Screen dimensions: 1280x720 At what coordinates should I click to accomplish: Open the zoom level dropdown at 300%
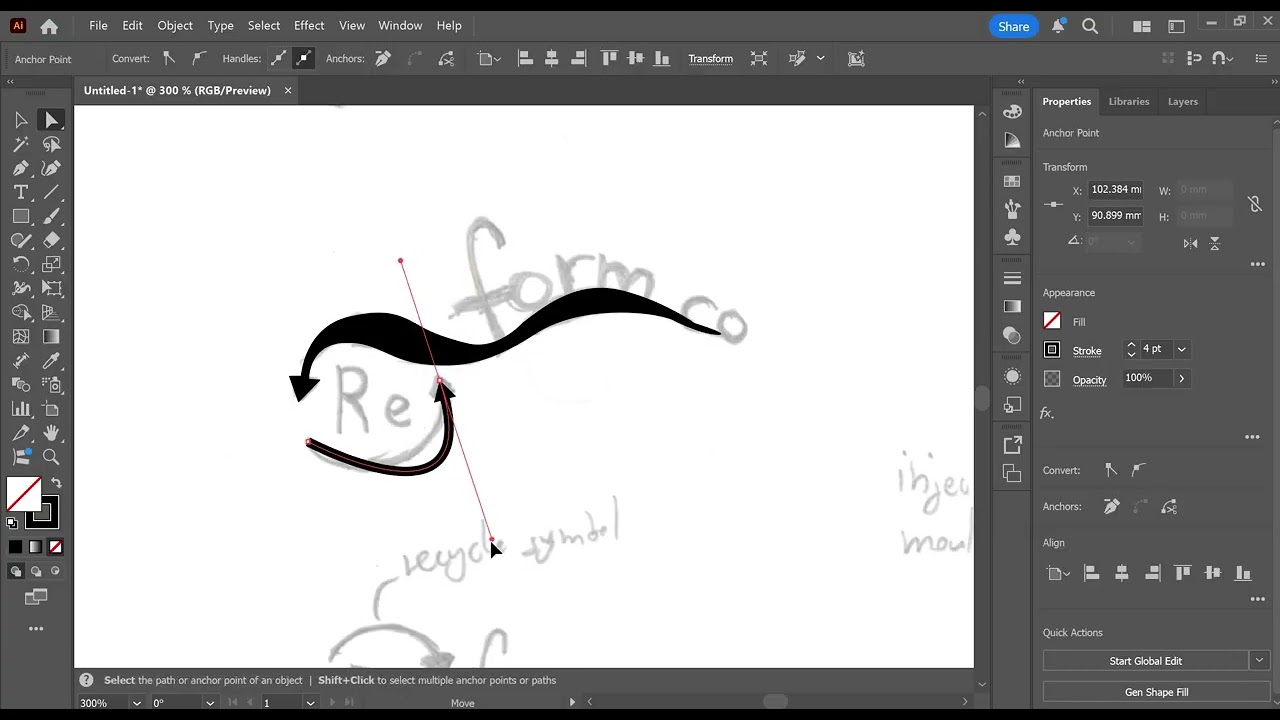[137, 703]
